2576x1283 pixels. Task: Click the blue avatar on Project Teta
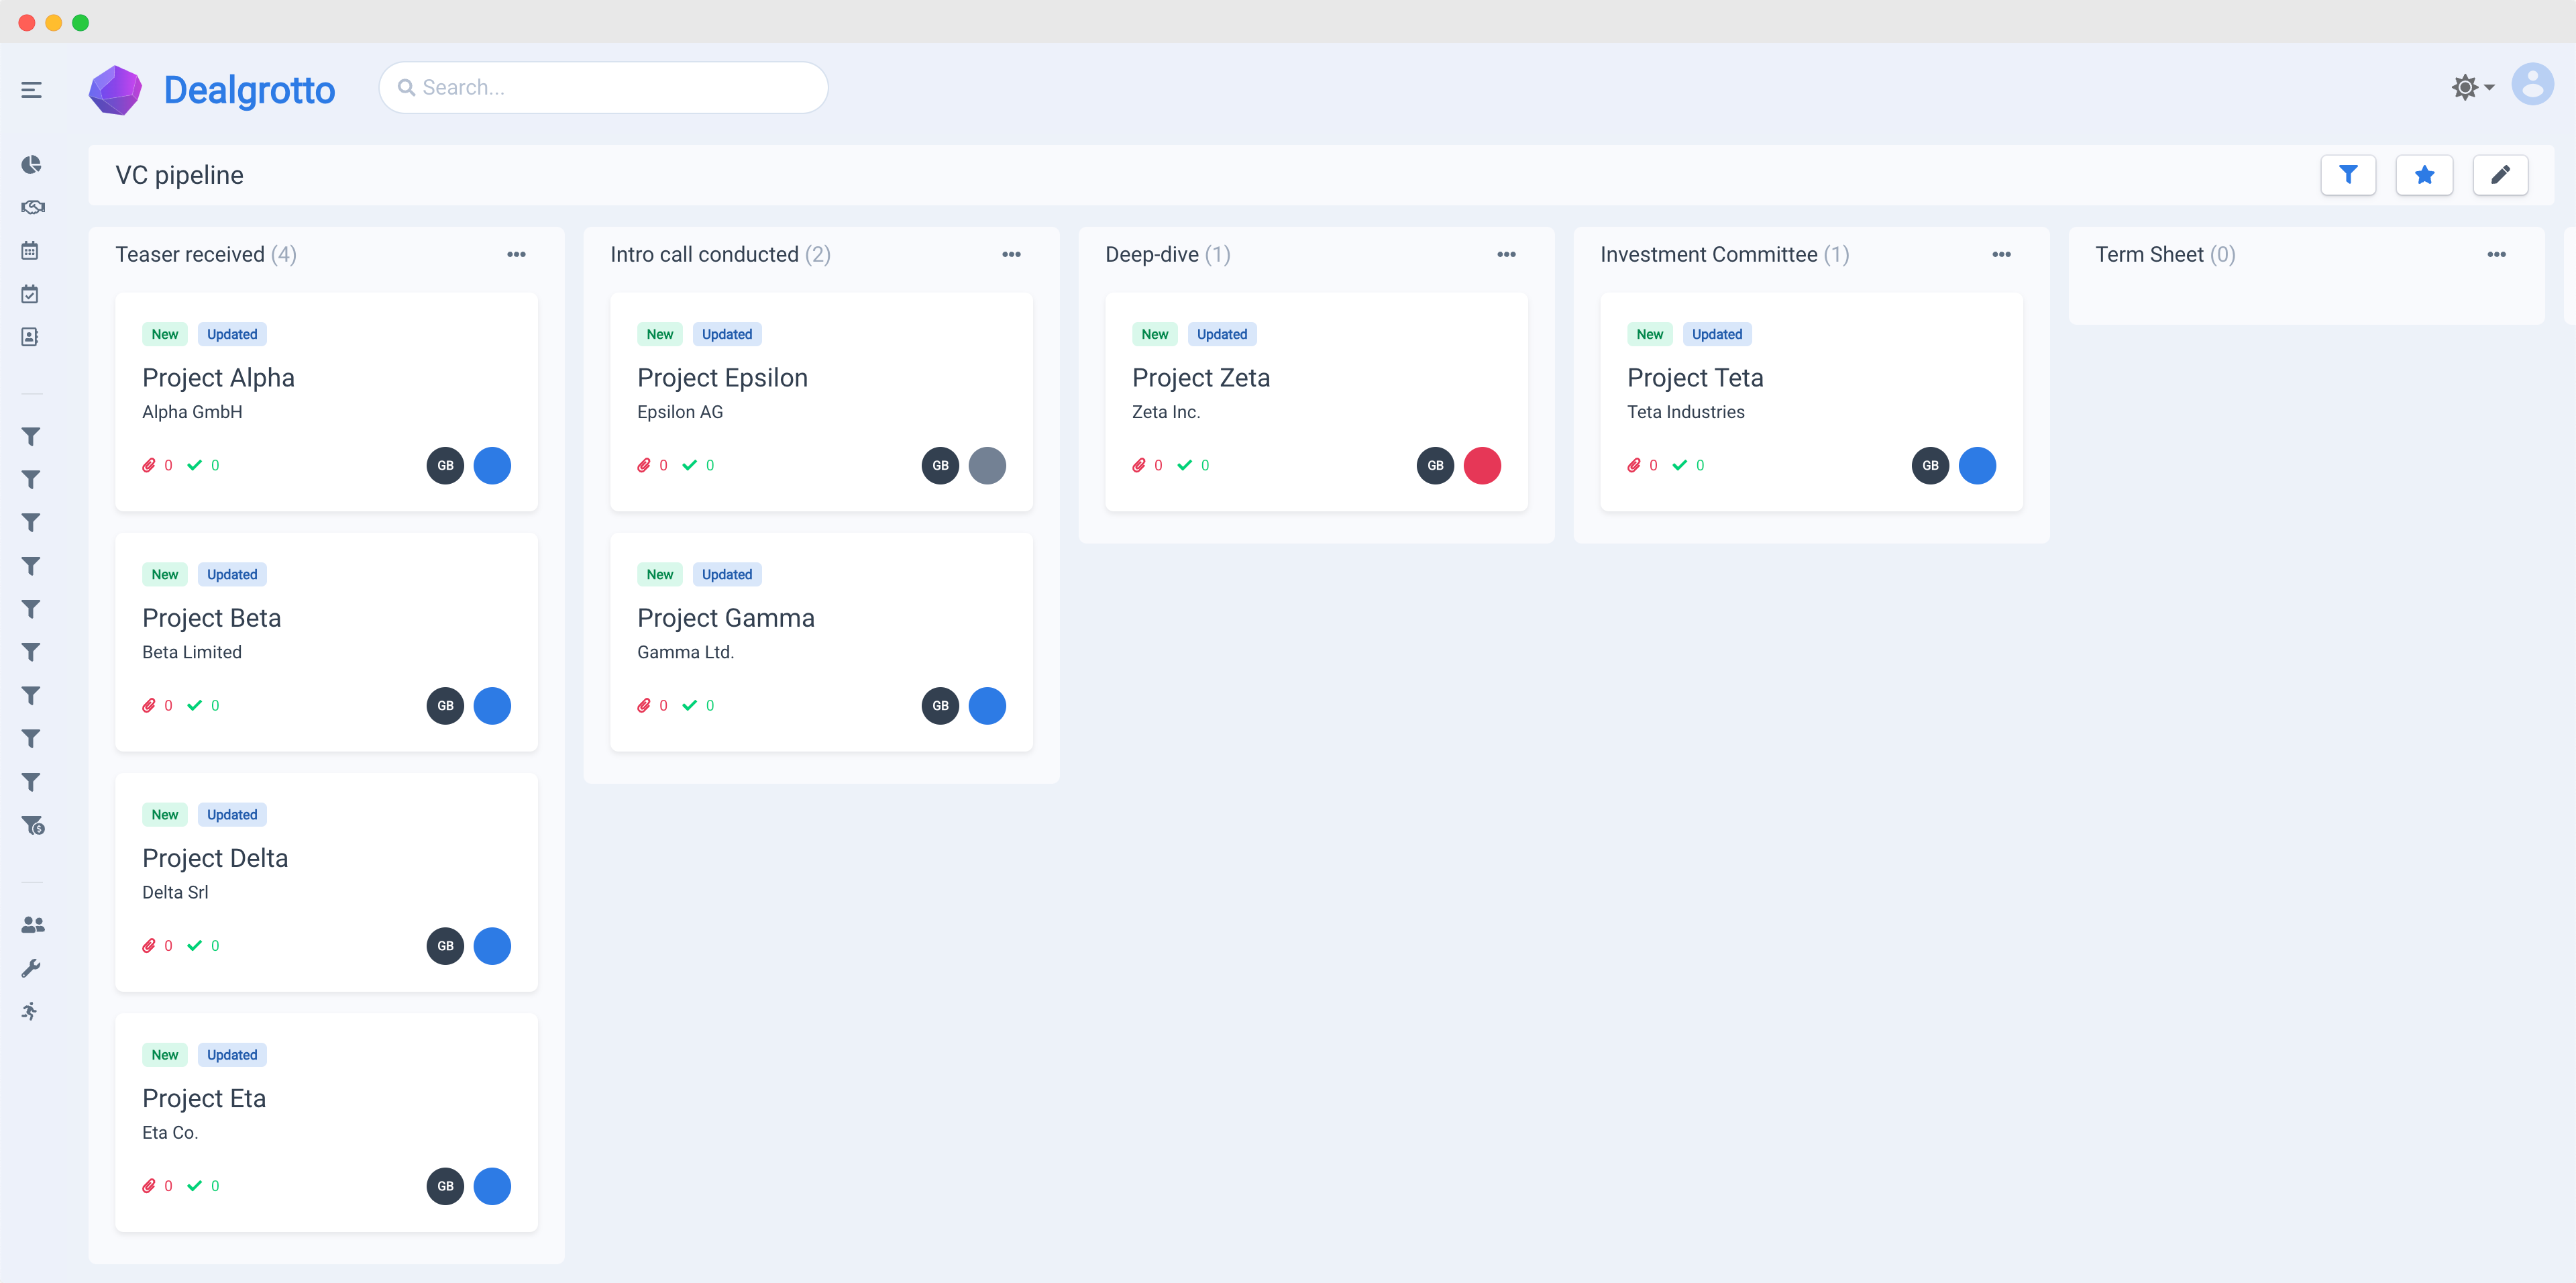(x=1977, y=465)
